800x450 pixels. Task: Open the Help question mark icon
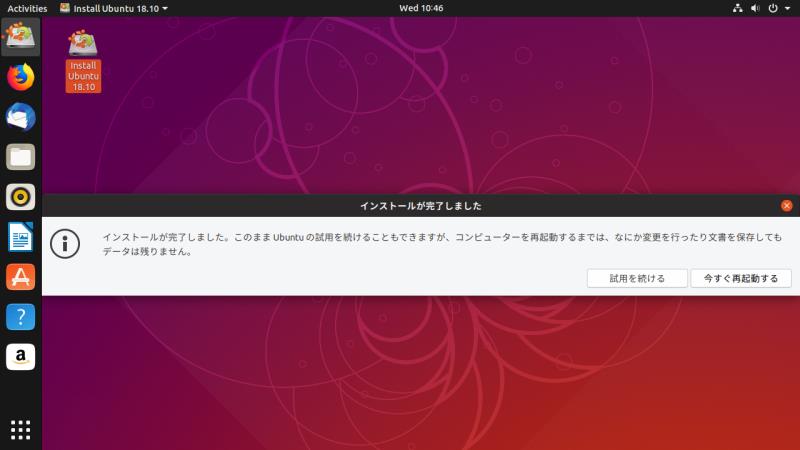coord(20,317)
